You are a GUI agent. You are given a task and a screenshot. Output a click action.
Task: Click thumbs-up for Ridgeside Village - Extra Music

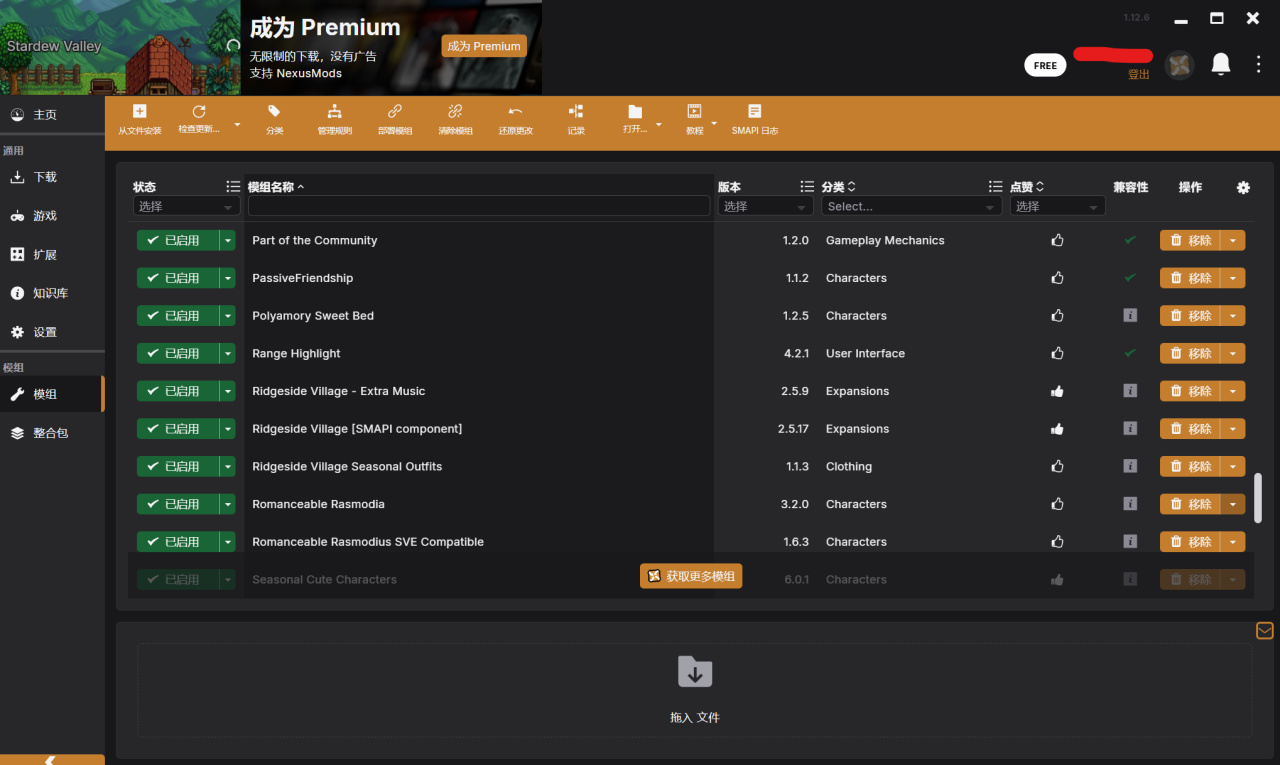[x=1057, y=391]
